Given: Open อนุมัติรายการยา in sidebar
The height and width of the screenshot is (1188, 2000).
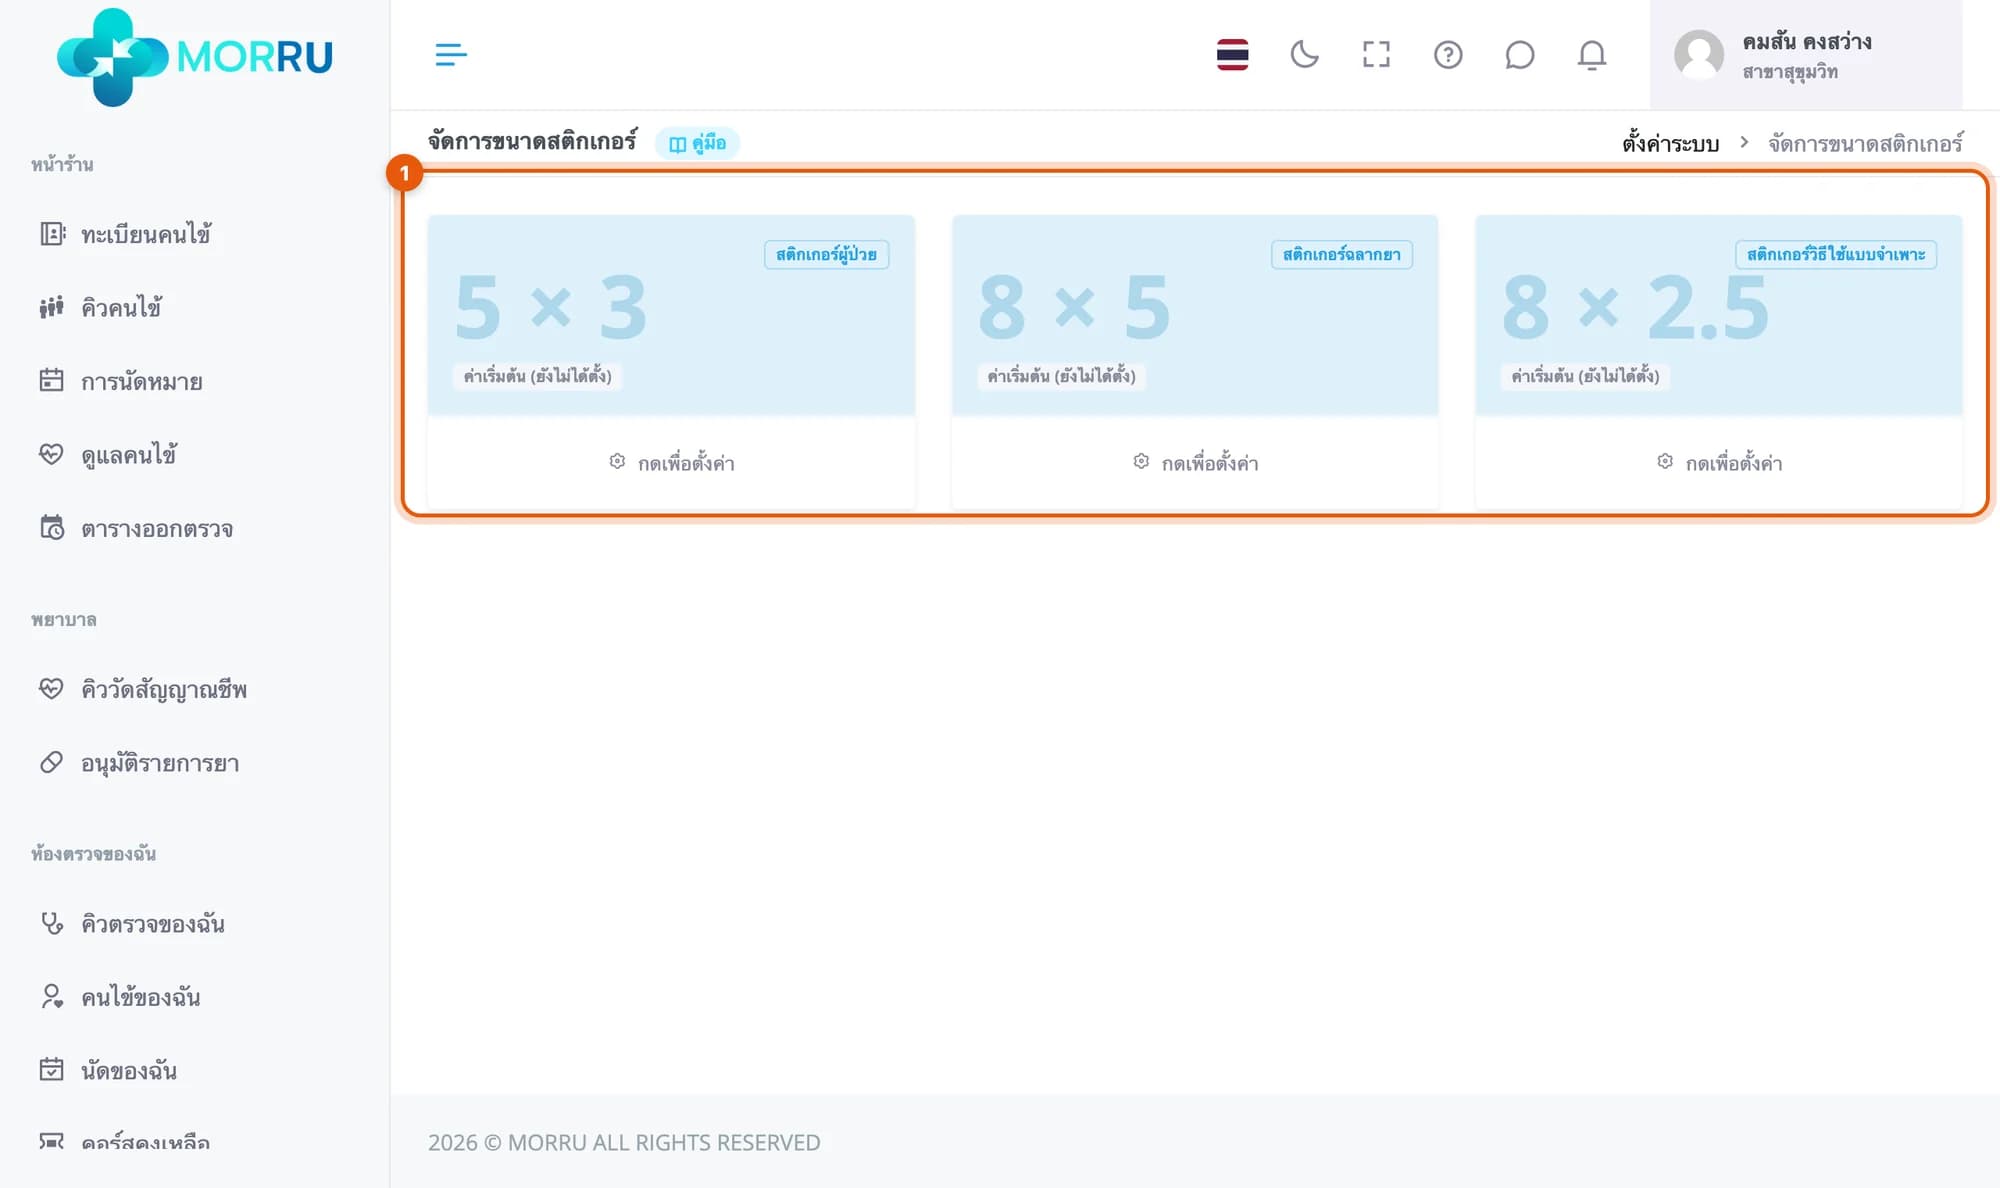Looking at the screenshot, I should tap(139, 763).
